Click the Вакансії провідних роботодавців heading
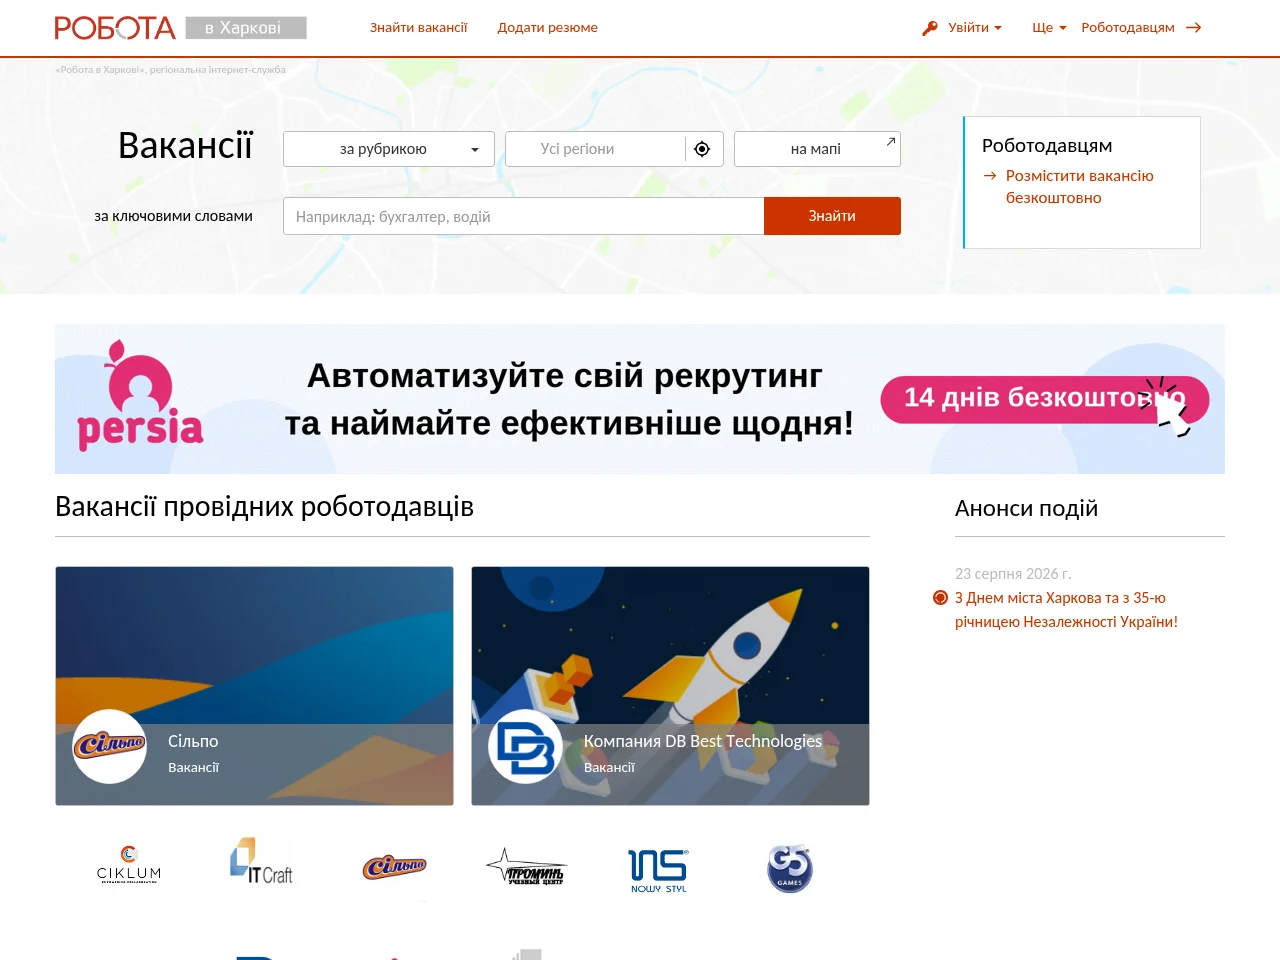Viewport: 1280px width, 960px height. 264,507
